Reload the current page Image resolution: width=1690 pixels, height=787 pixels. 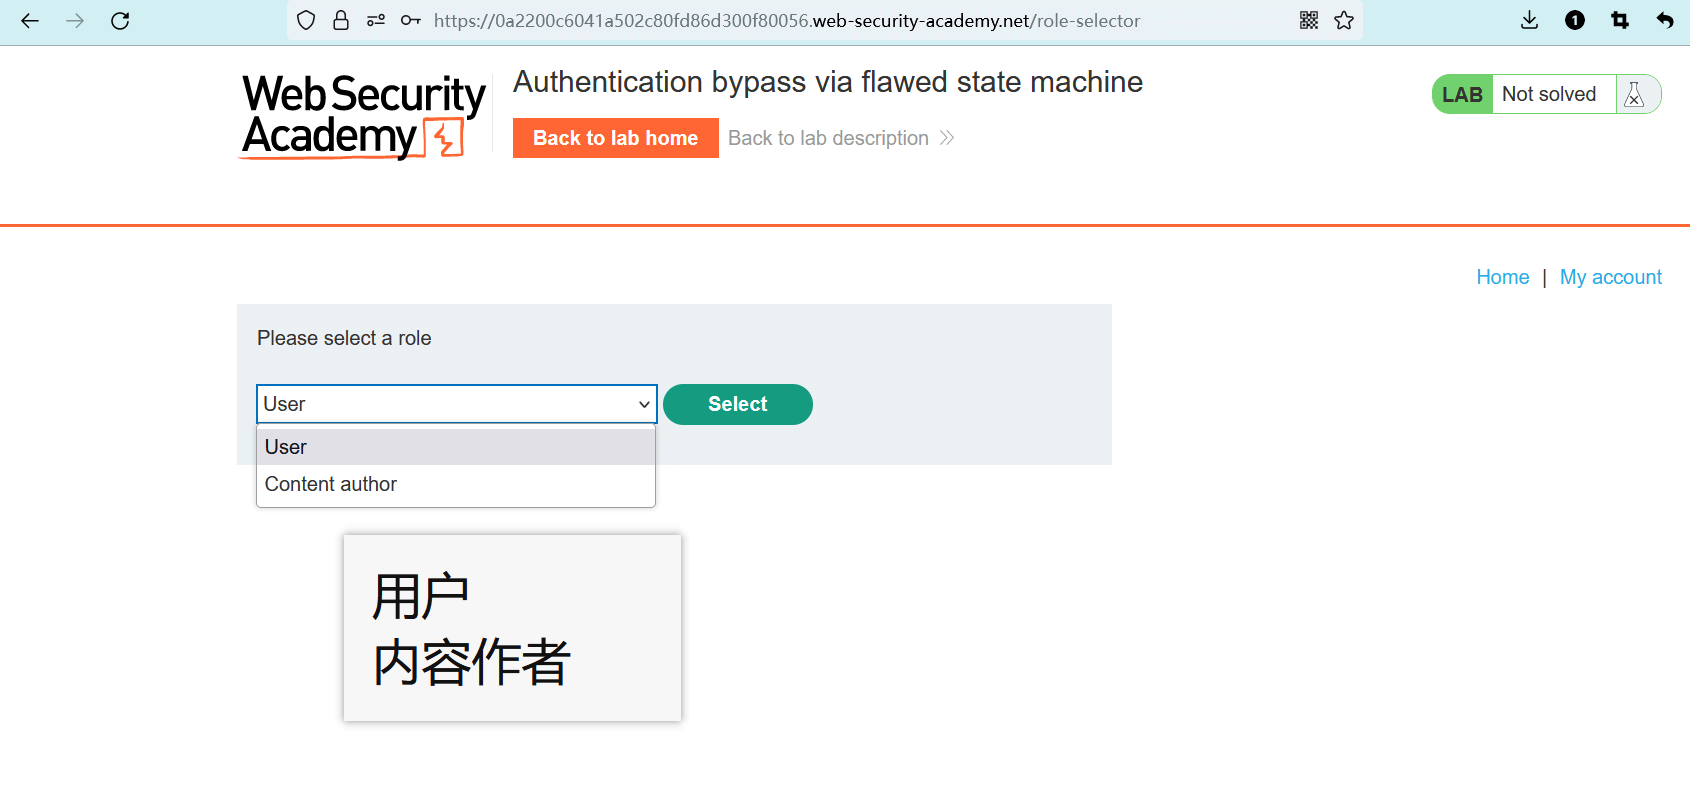click(x=120, y=21)
